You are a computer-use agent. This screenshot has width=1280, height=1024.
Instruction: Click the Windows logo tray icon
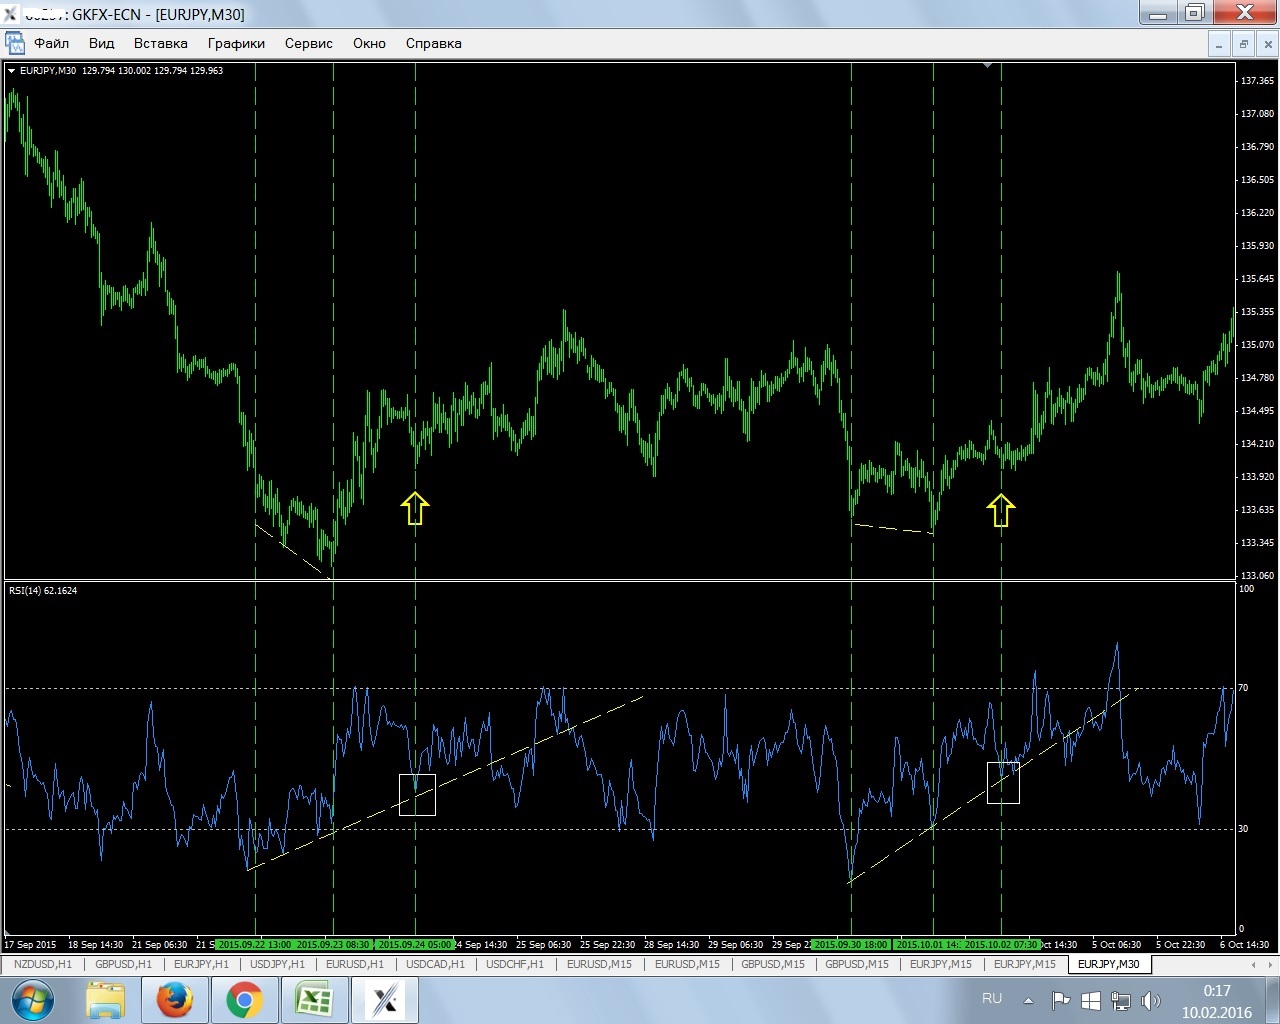1091,1000
